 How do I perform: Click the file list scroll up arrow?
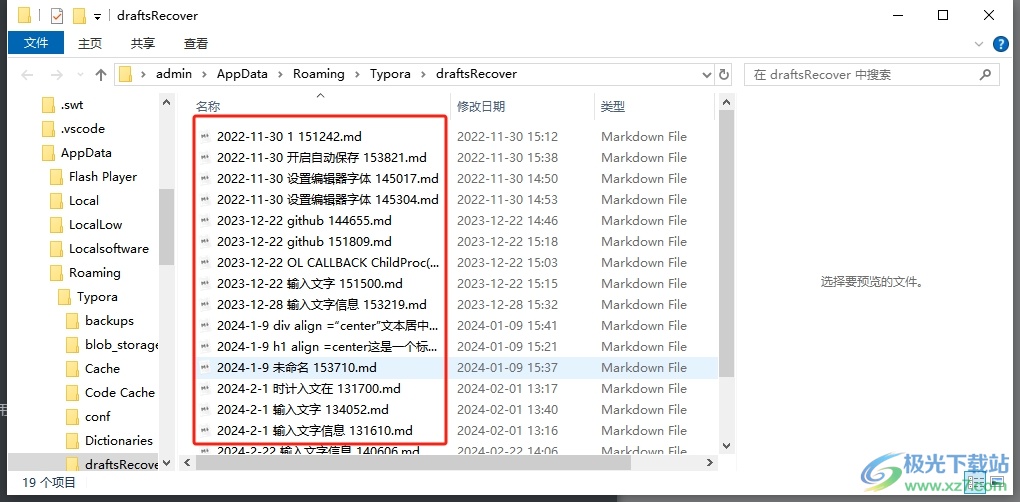click(726, 102)
